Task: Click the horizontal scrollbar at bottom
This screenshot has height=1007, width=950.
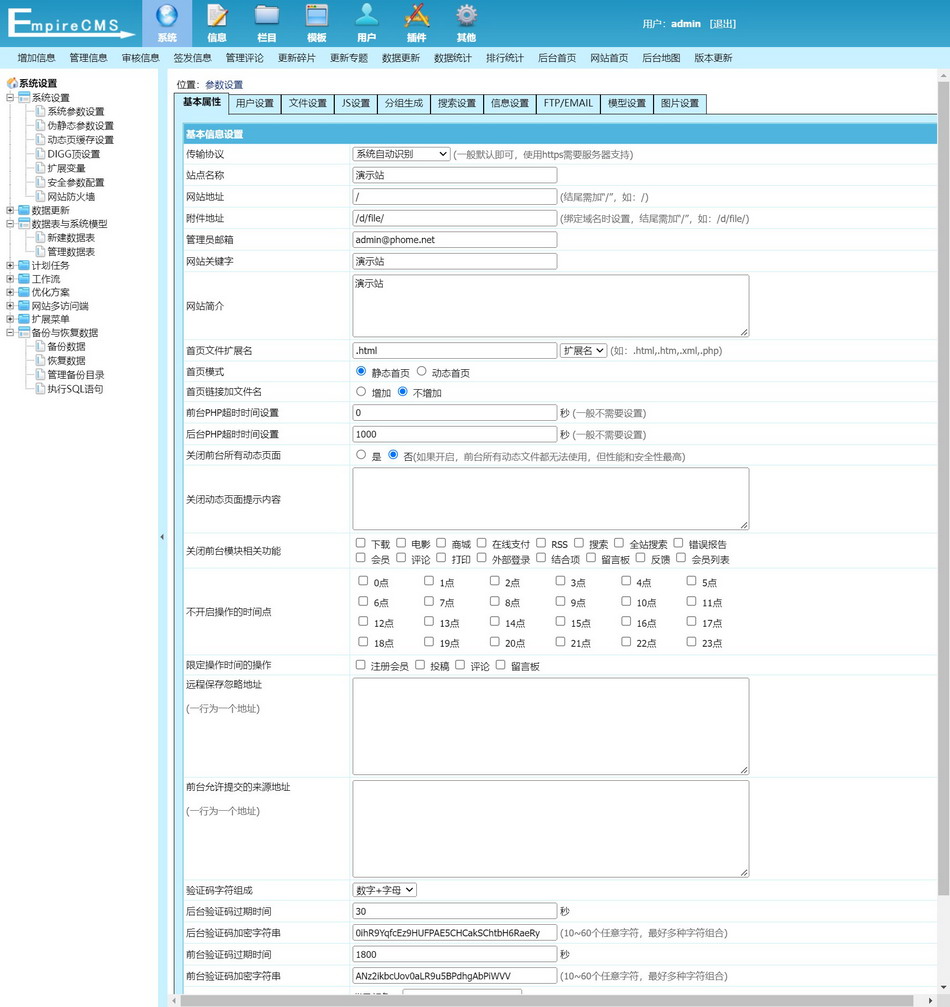Action: pos(547,1001)
